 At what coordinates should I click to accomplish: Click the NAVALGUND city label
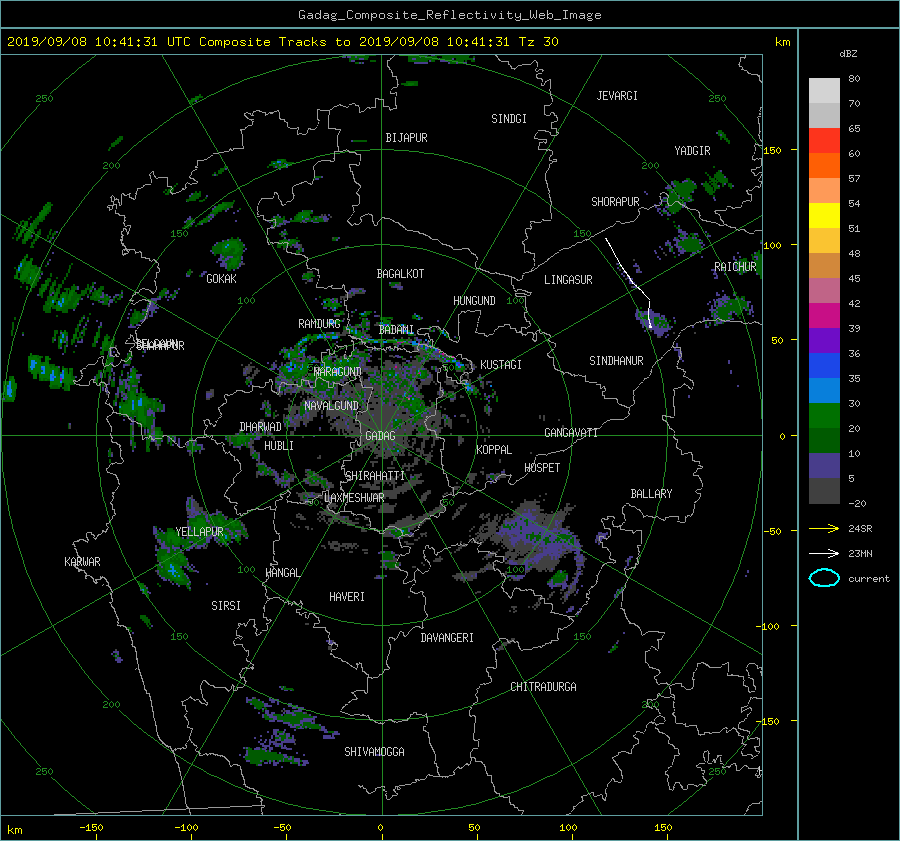[x=331, y=406]
